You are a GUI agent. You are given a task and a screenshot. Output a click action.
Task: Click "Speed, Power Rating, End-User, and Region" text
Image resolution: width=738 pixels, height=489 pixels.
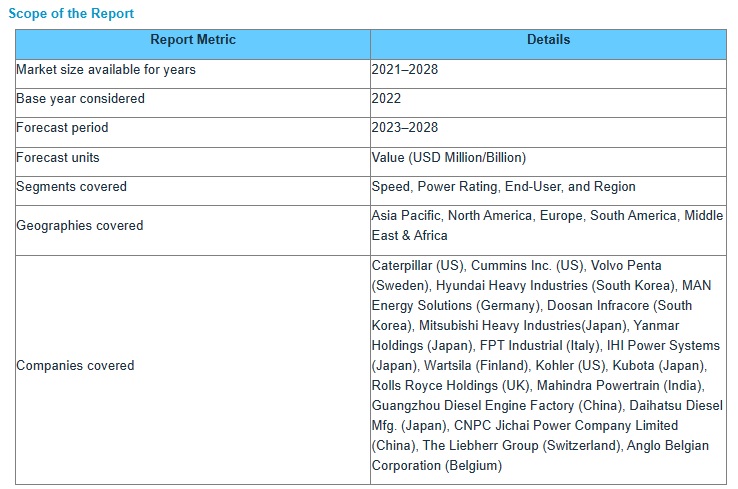tap(503, 187)
